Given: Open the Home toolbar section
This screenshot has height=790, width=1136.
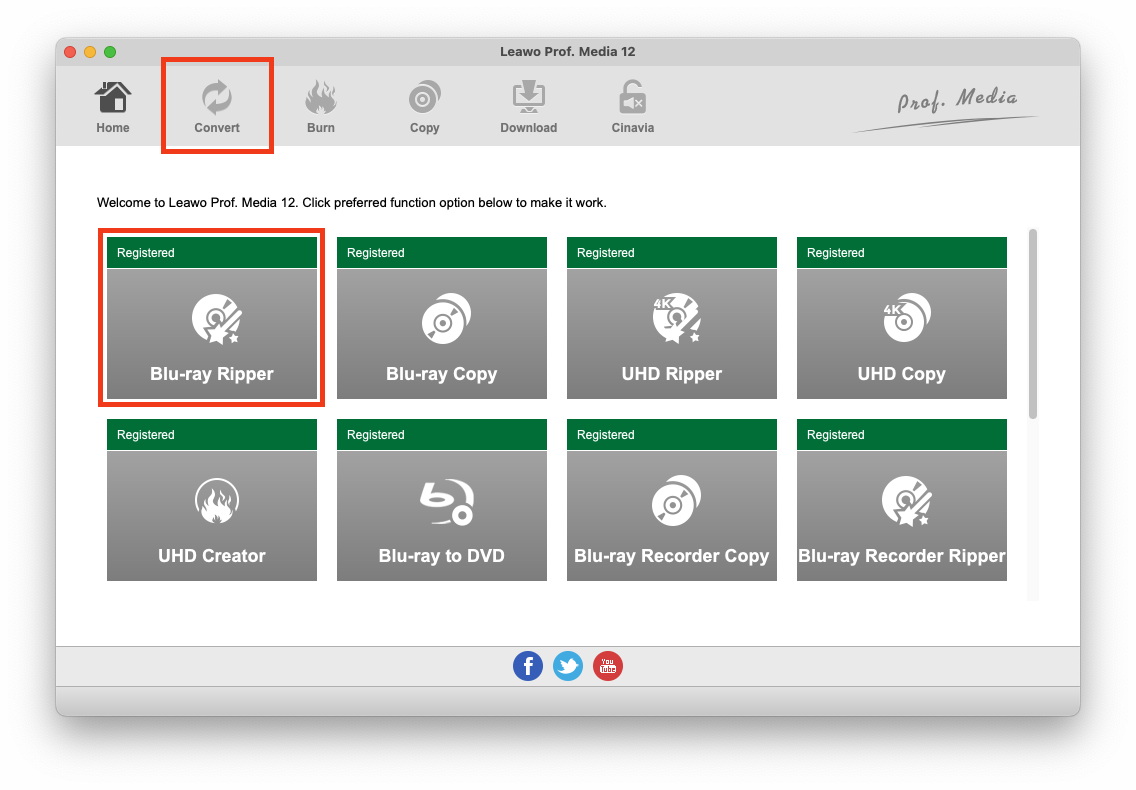Looking at the screenshot, I should coord(112,107).
